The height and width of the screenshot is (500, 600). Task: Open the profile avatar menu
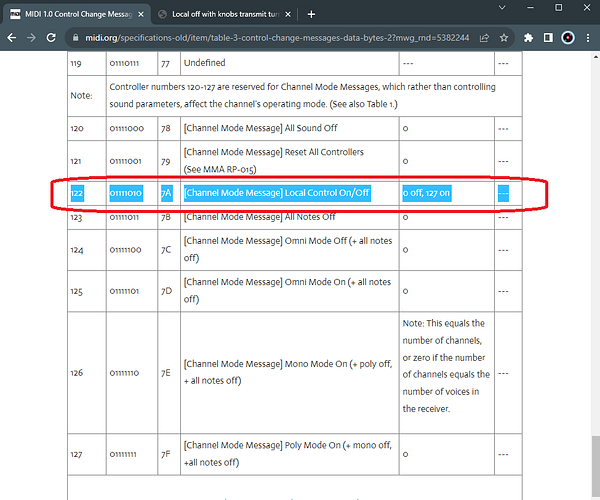click(x=568, y=37)
